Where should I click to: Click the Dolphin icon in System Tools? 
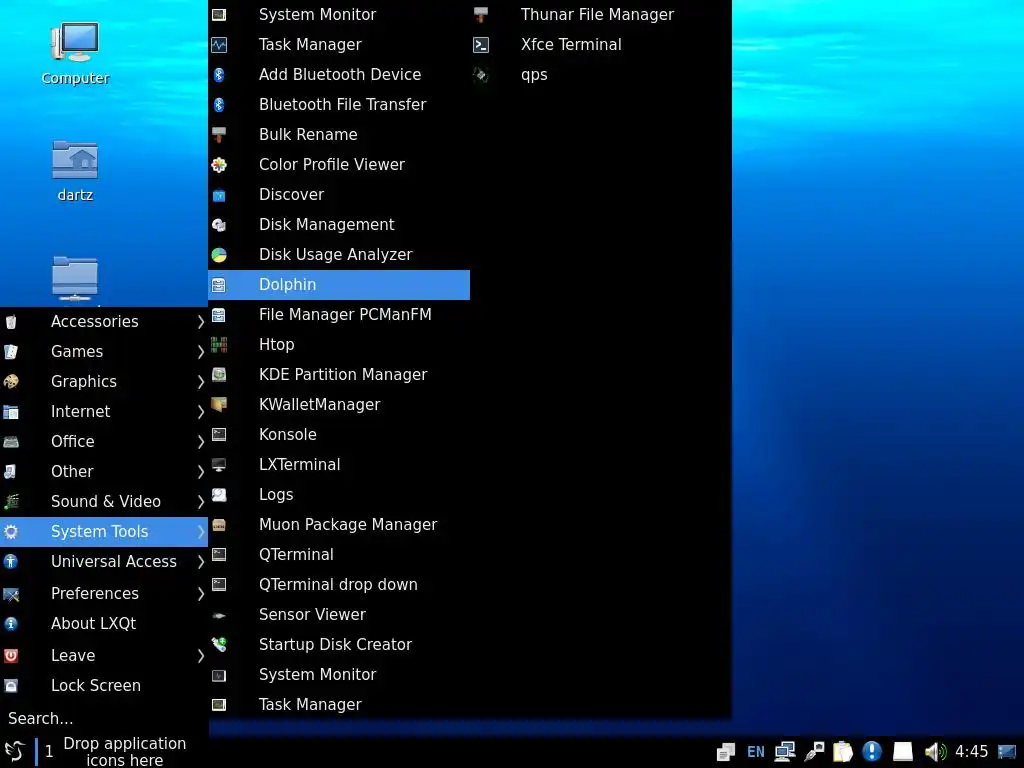point(219,285)
